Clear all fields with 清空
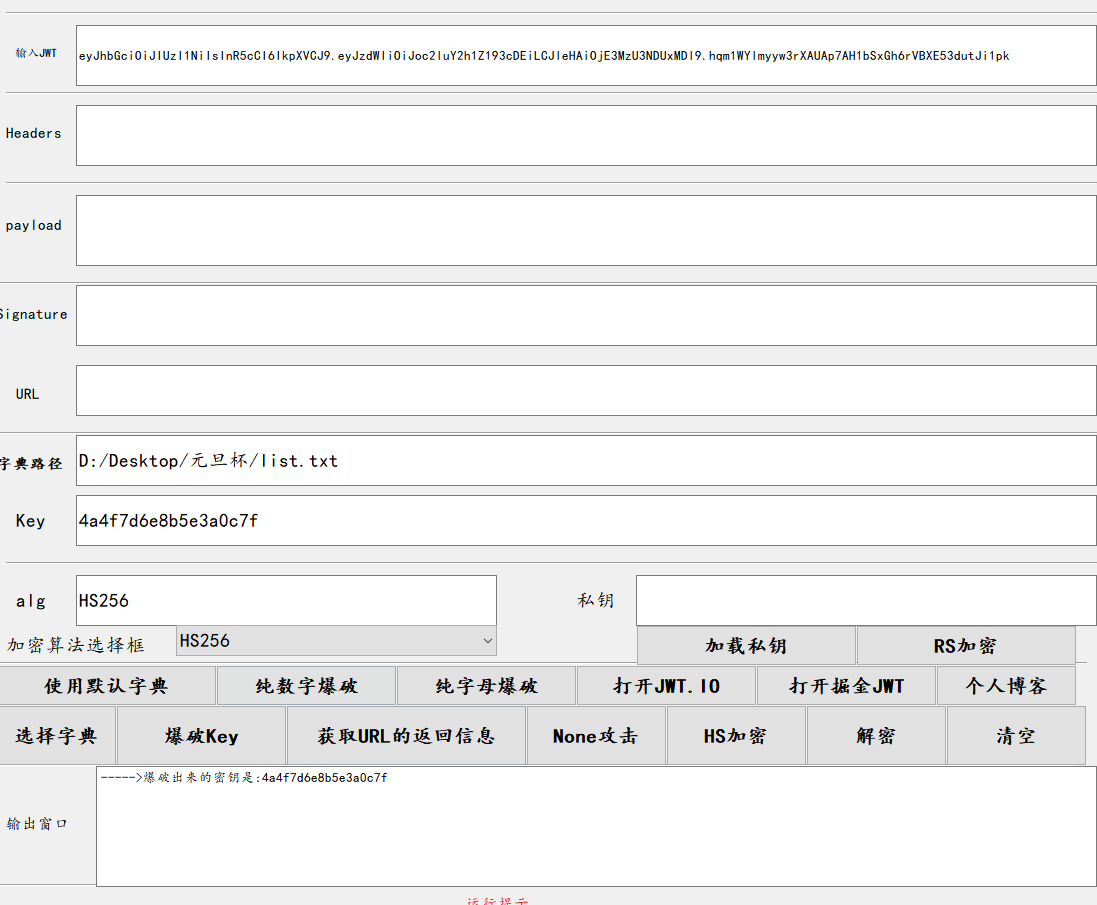This screenshot has width=1097, height=905. pyautogui.click(x=1015, y=736)
